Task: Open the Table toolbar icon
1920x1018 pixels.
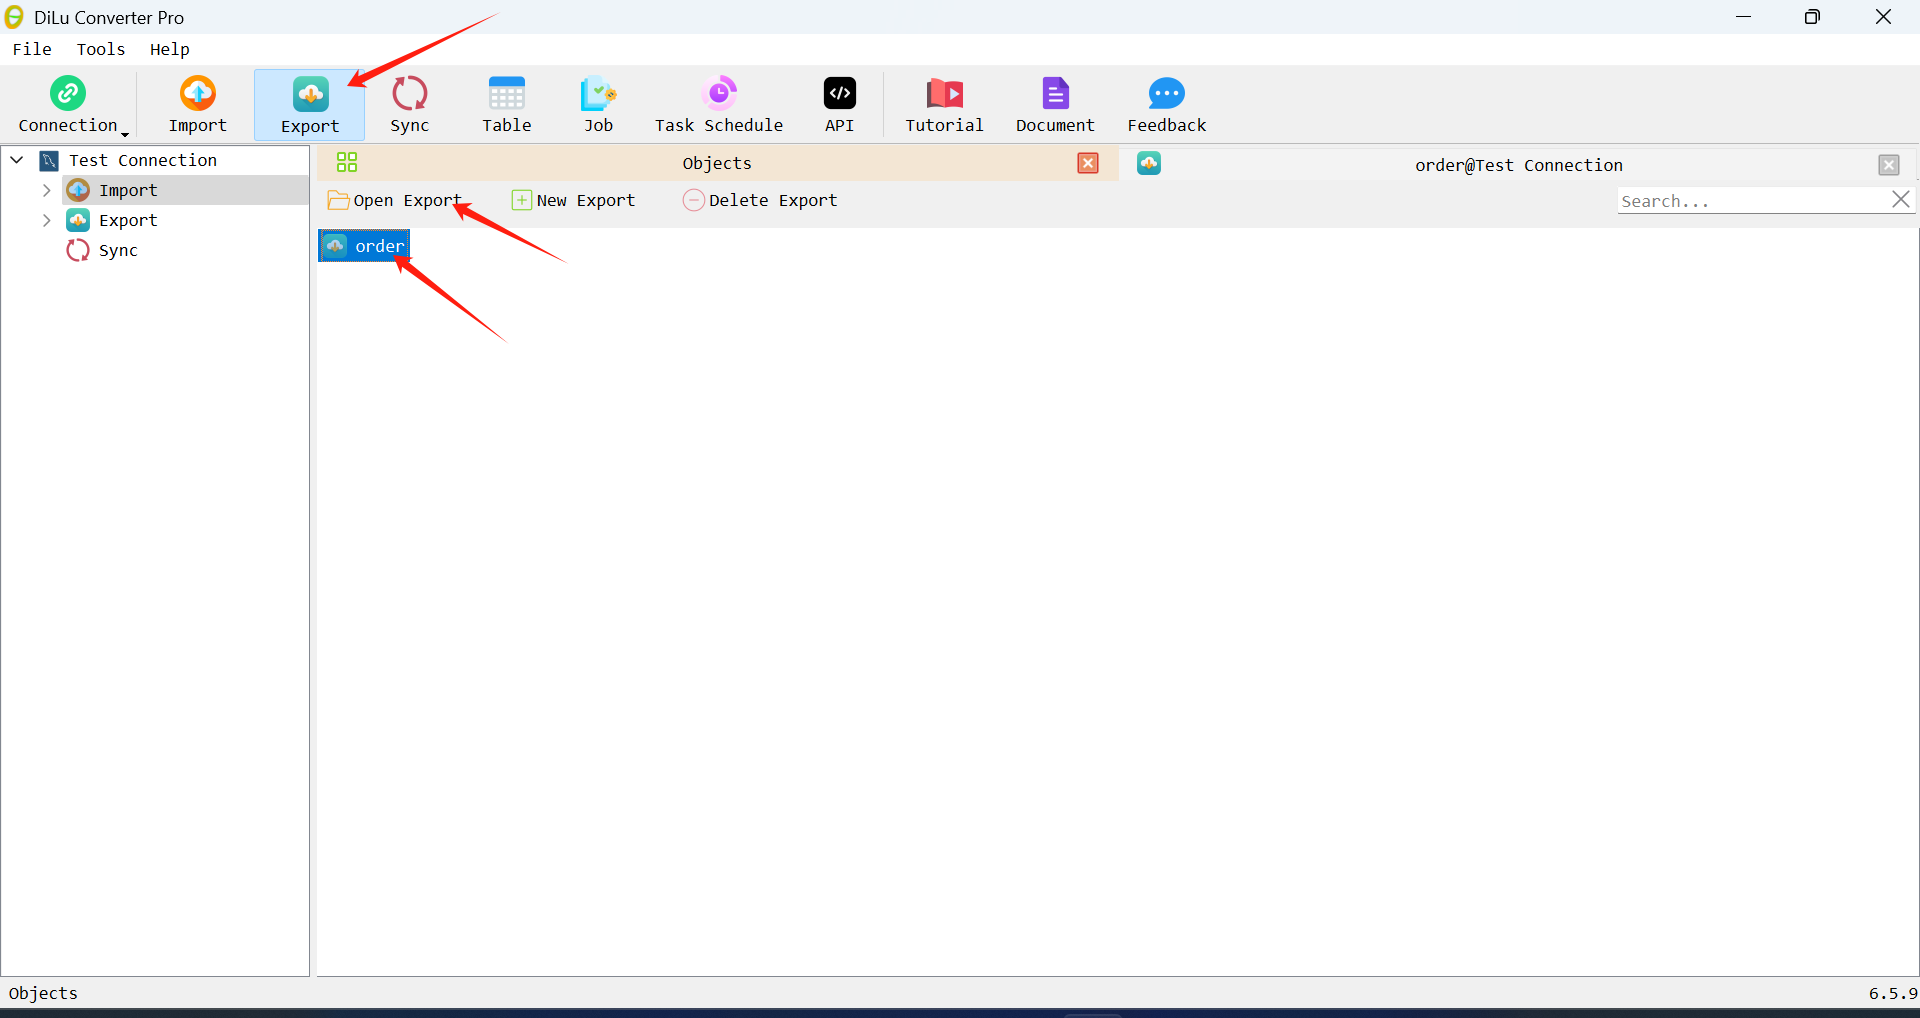Action: 507,104
